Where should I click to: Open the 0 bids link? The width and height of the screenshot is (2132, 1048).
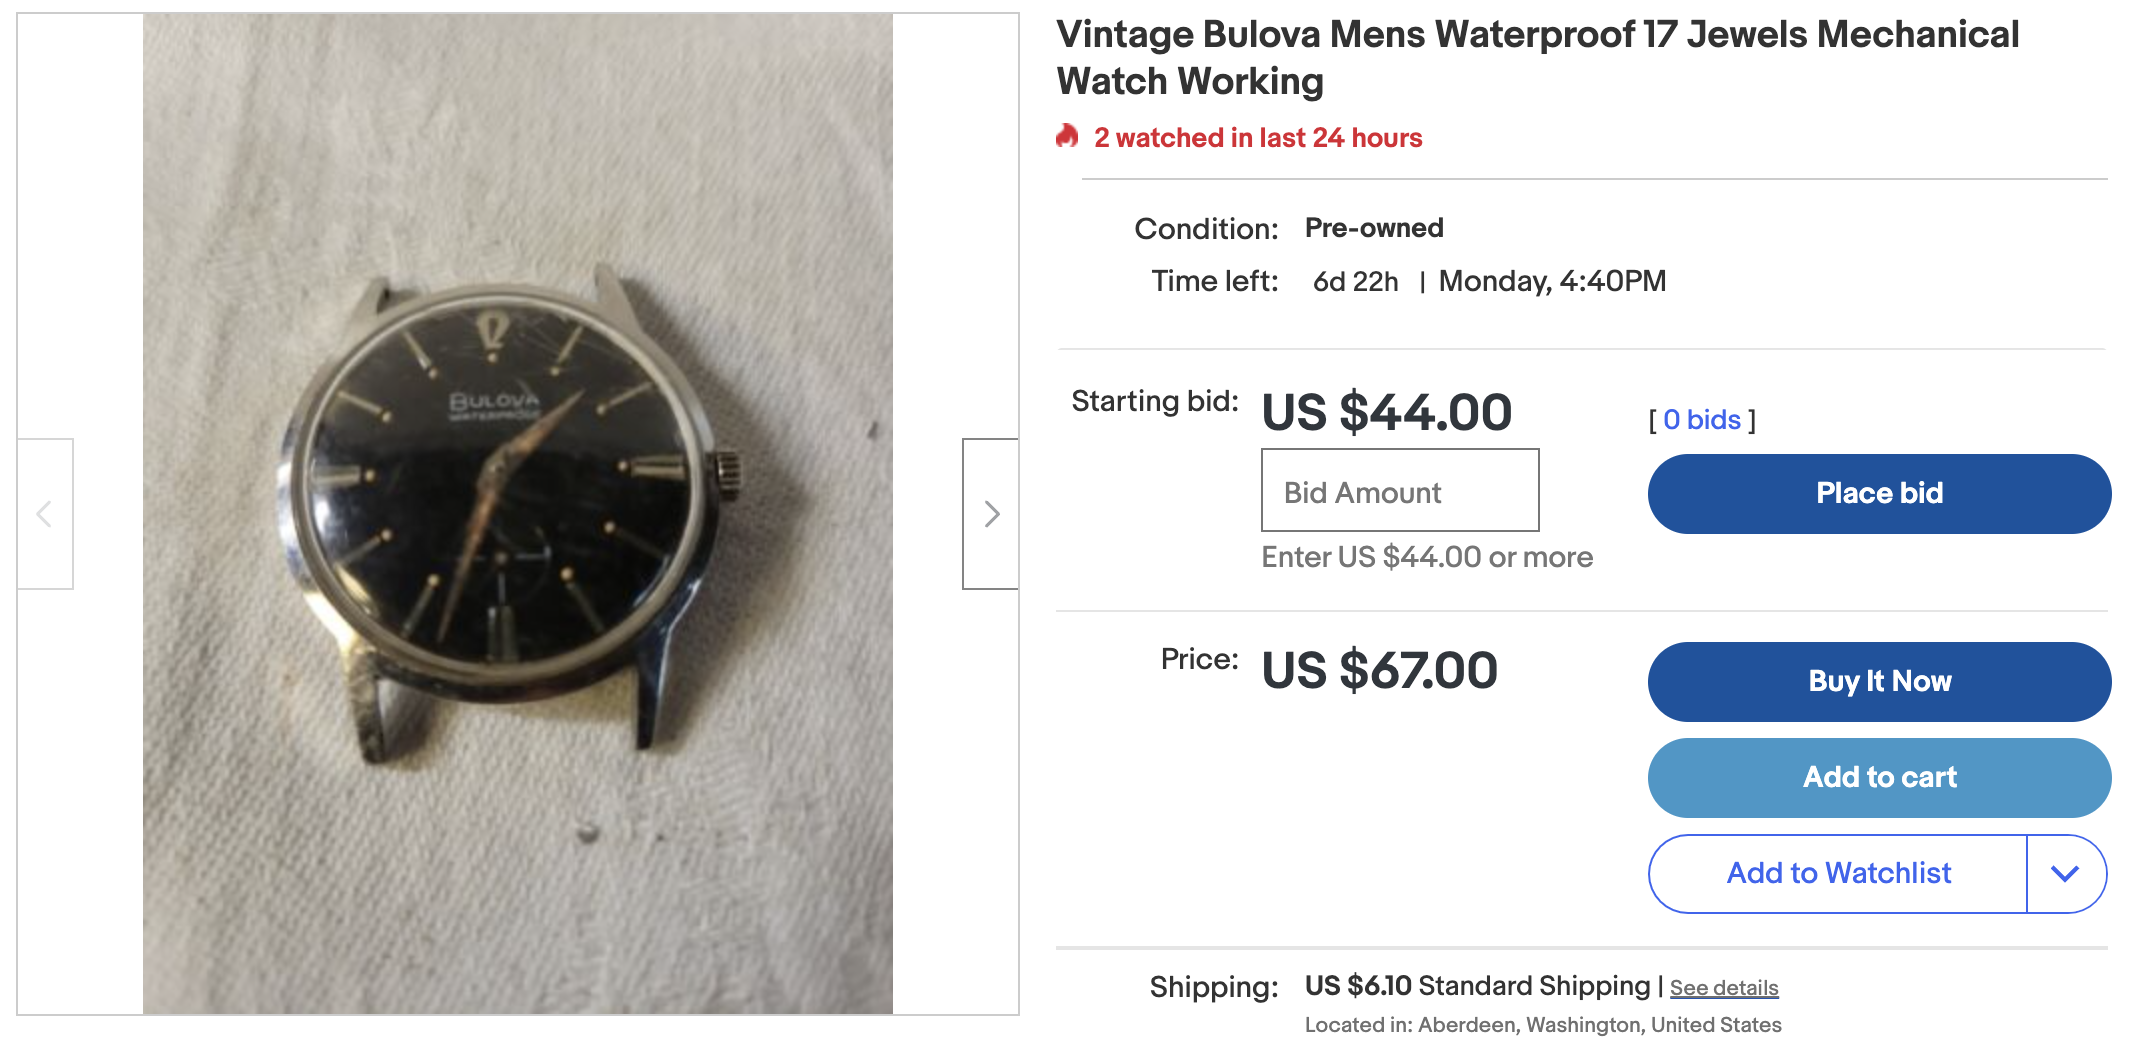point(1702,420)
